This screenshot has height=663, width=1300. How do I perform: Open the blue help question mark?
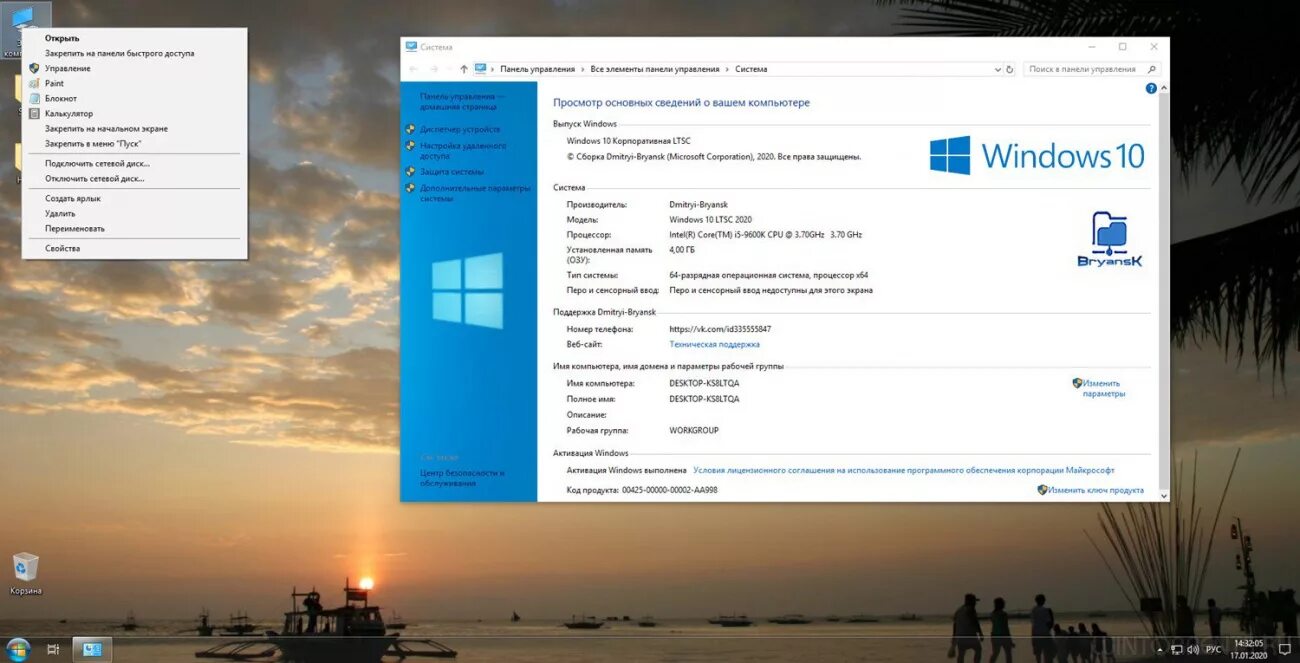tap(1151, 88)
